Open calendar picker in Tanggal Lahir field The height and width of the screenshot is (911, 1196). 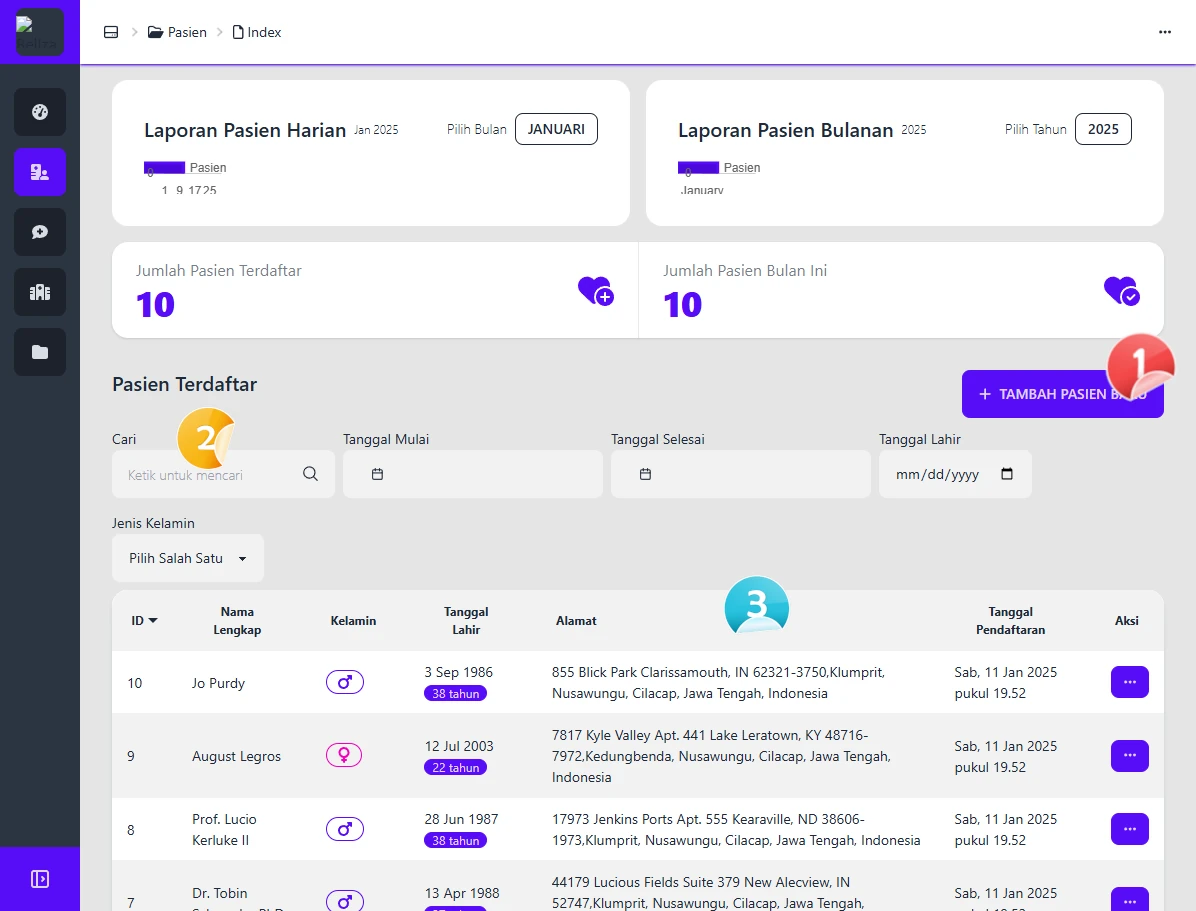point(1007,474)
